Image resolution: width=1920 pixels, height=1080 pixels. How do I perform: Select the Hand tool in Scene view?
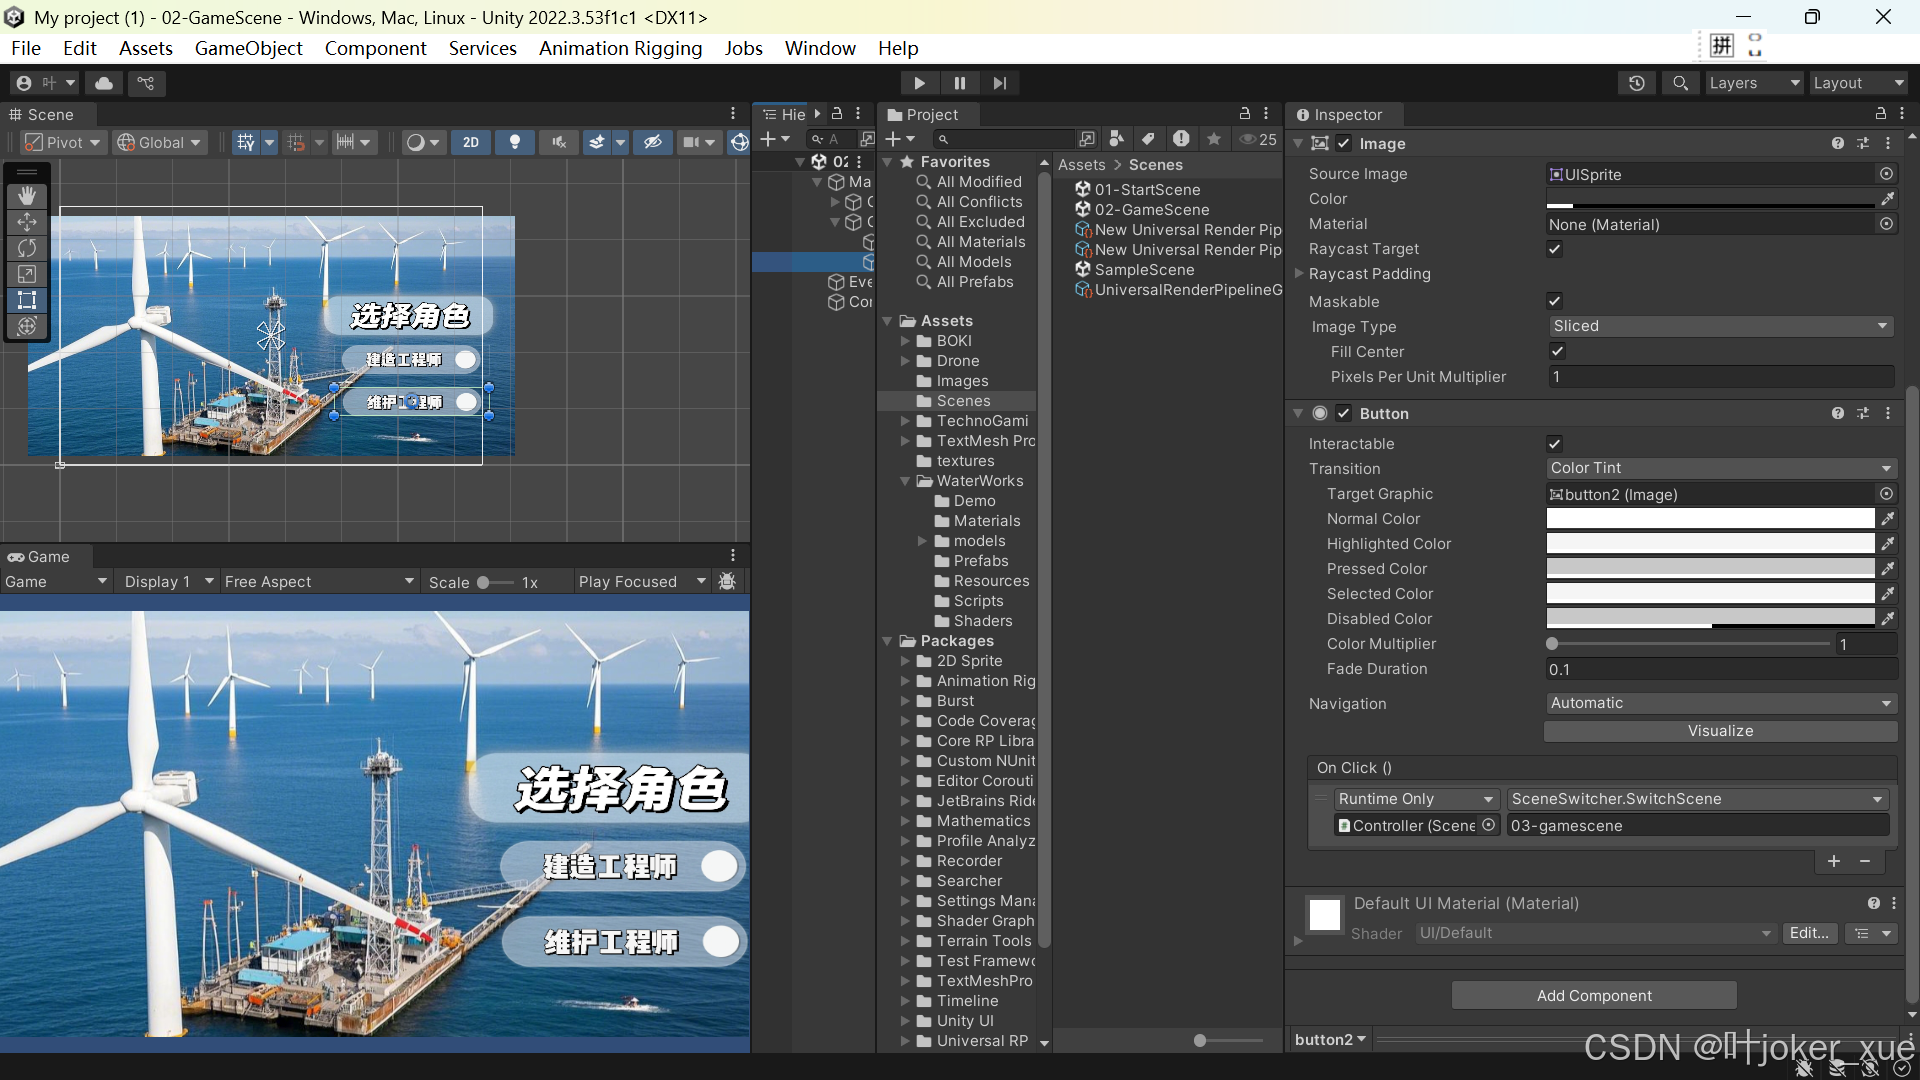27,195
